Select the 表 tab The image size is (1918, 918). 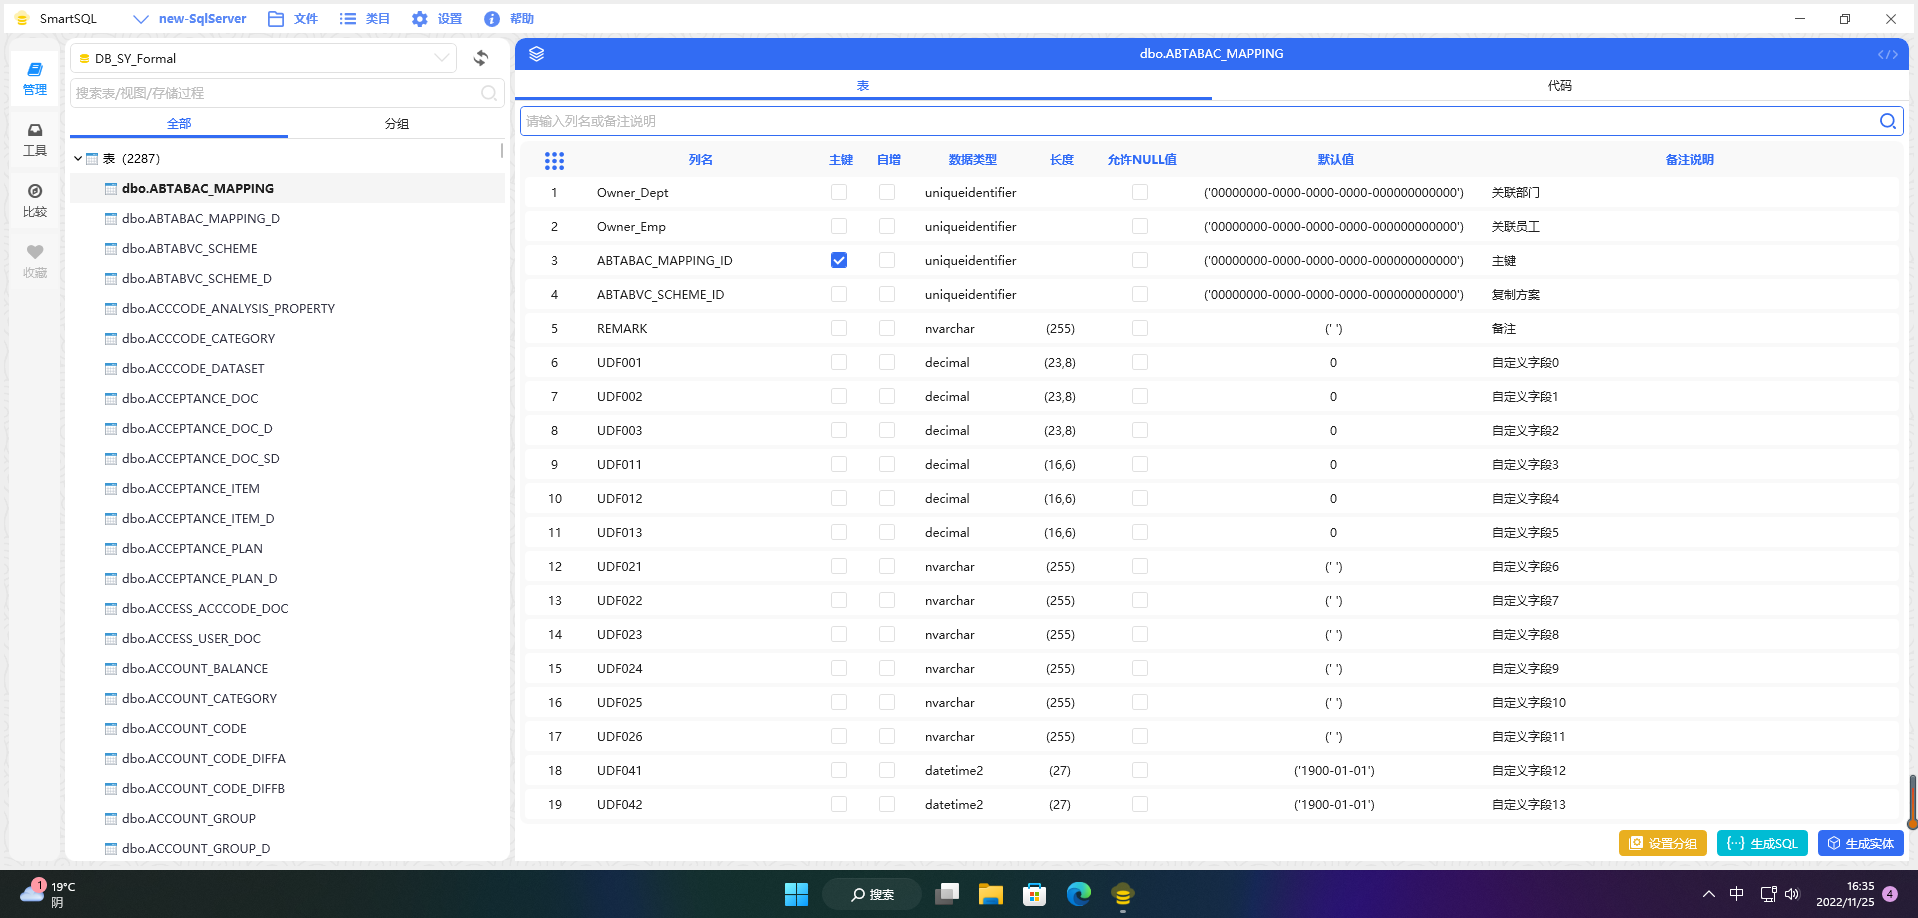863,86
